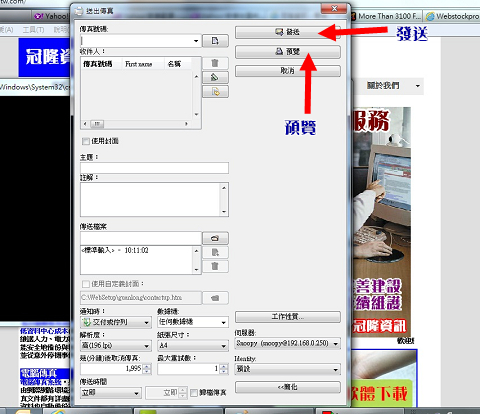Increase the max tries stepper value

[224, 366]
